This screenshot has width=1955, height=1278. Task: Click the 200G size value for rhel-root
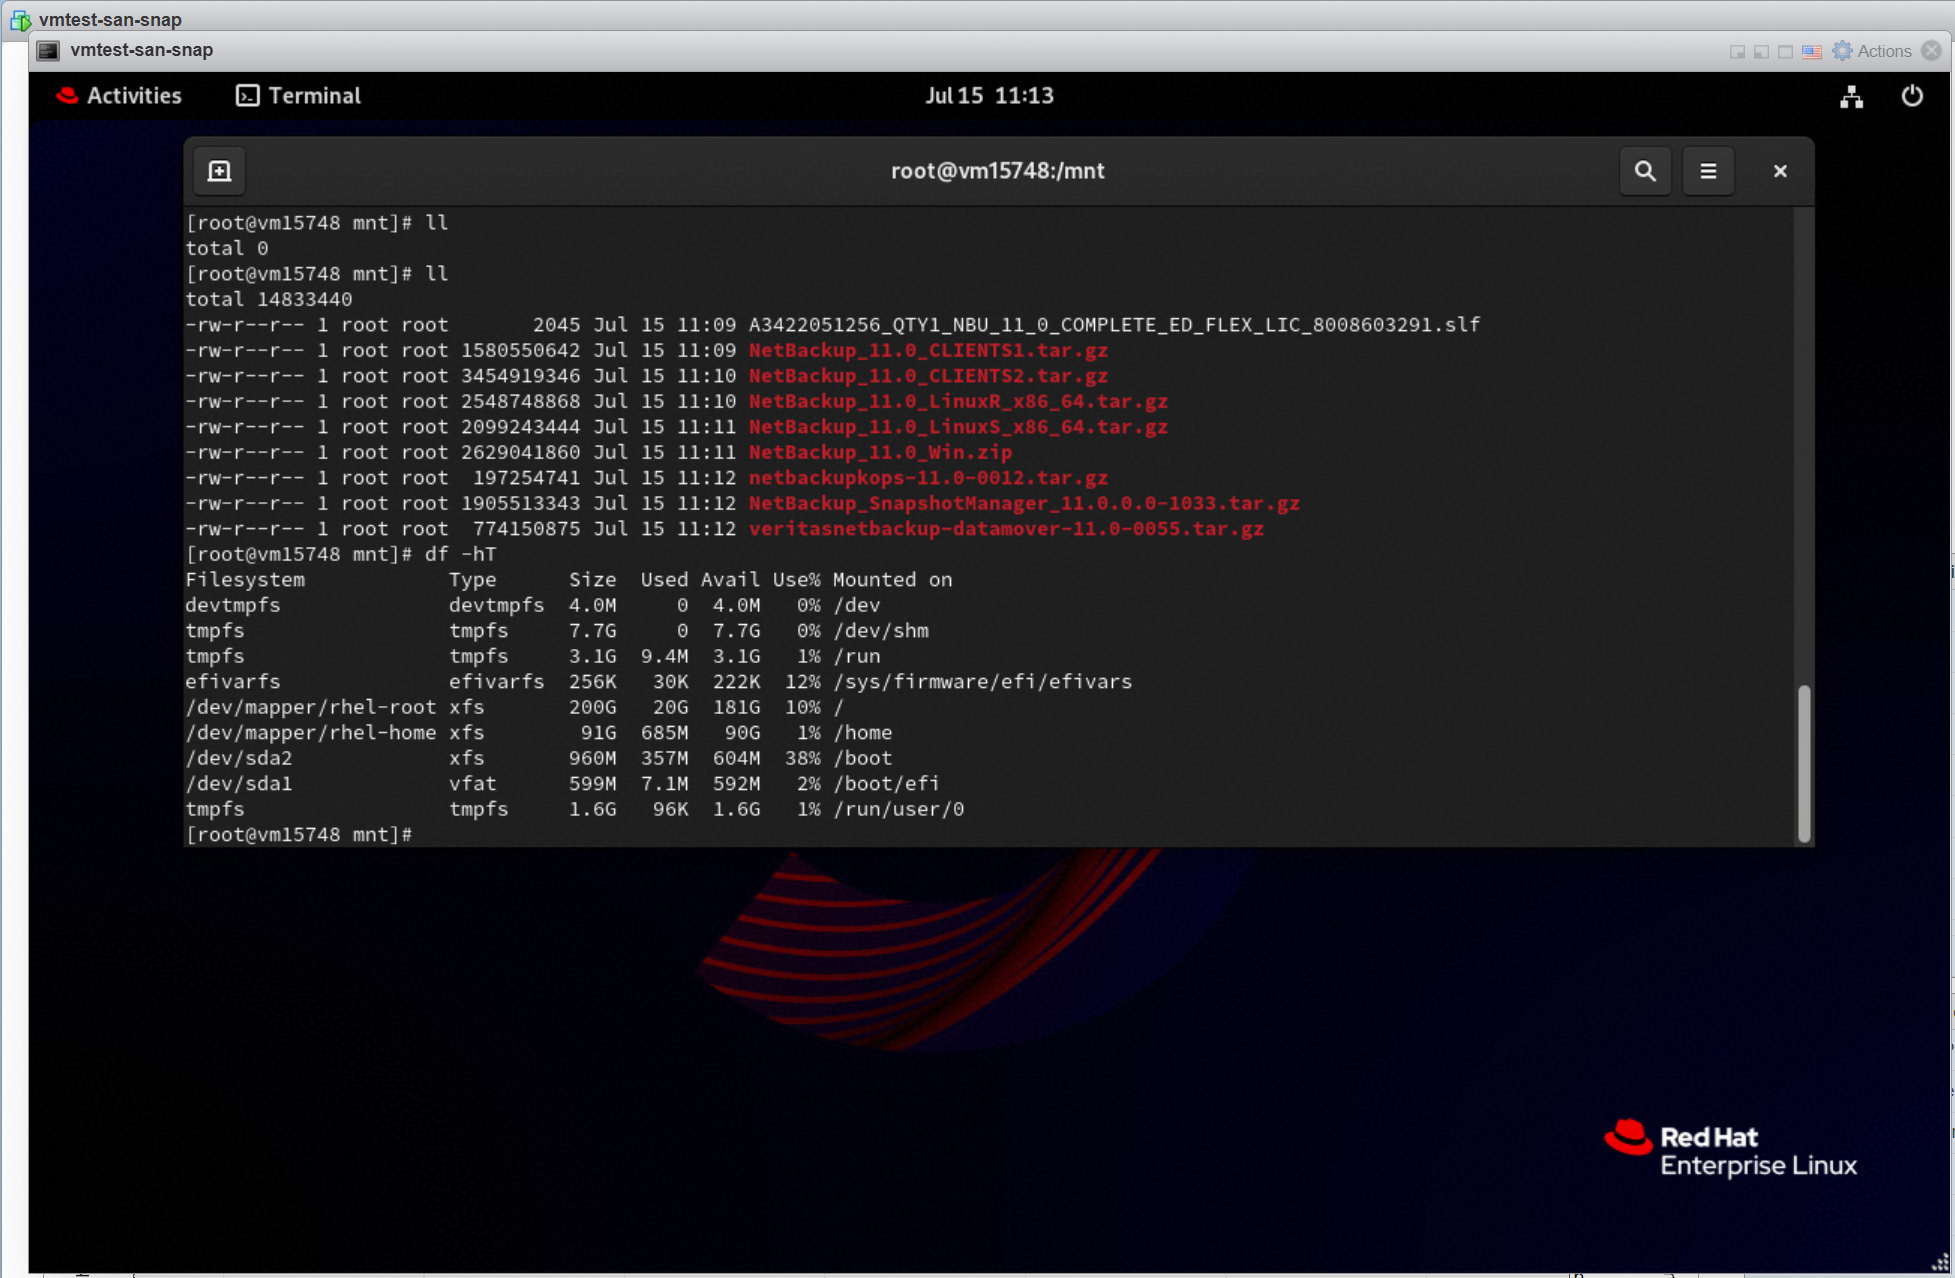pyautogui.click(x=593, y=708)
